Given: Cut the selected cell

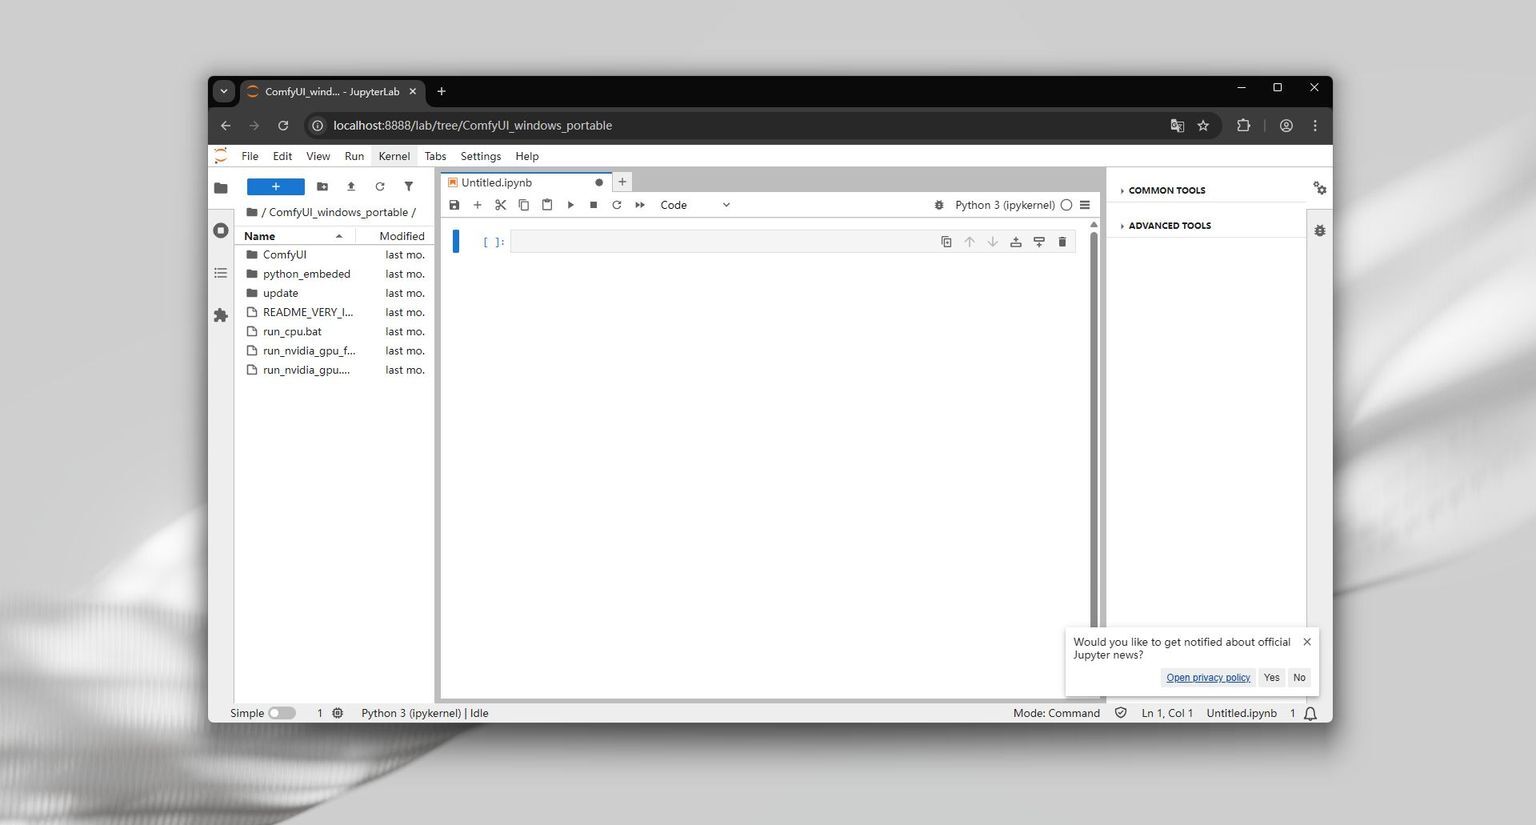Looking at the screenshot, I should 500,205.
